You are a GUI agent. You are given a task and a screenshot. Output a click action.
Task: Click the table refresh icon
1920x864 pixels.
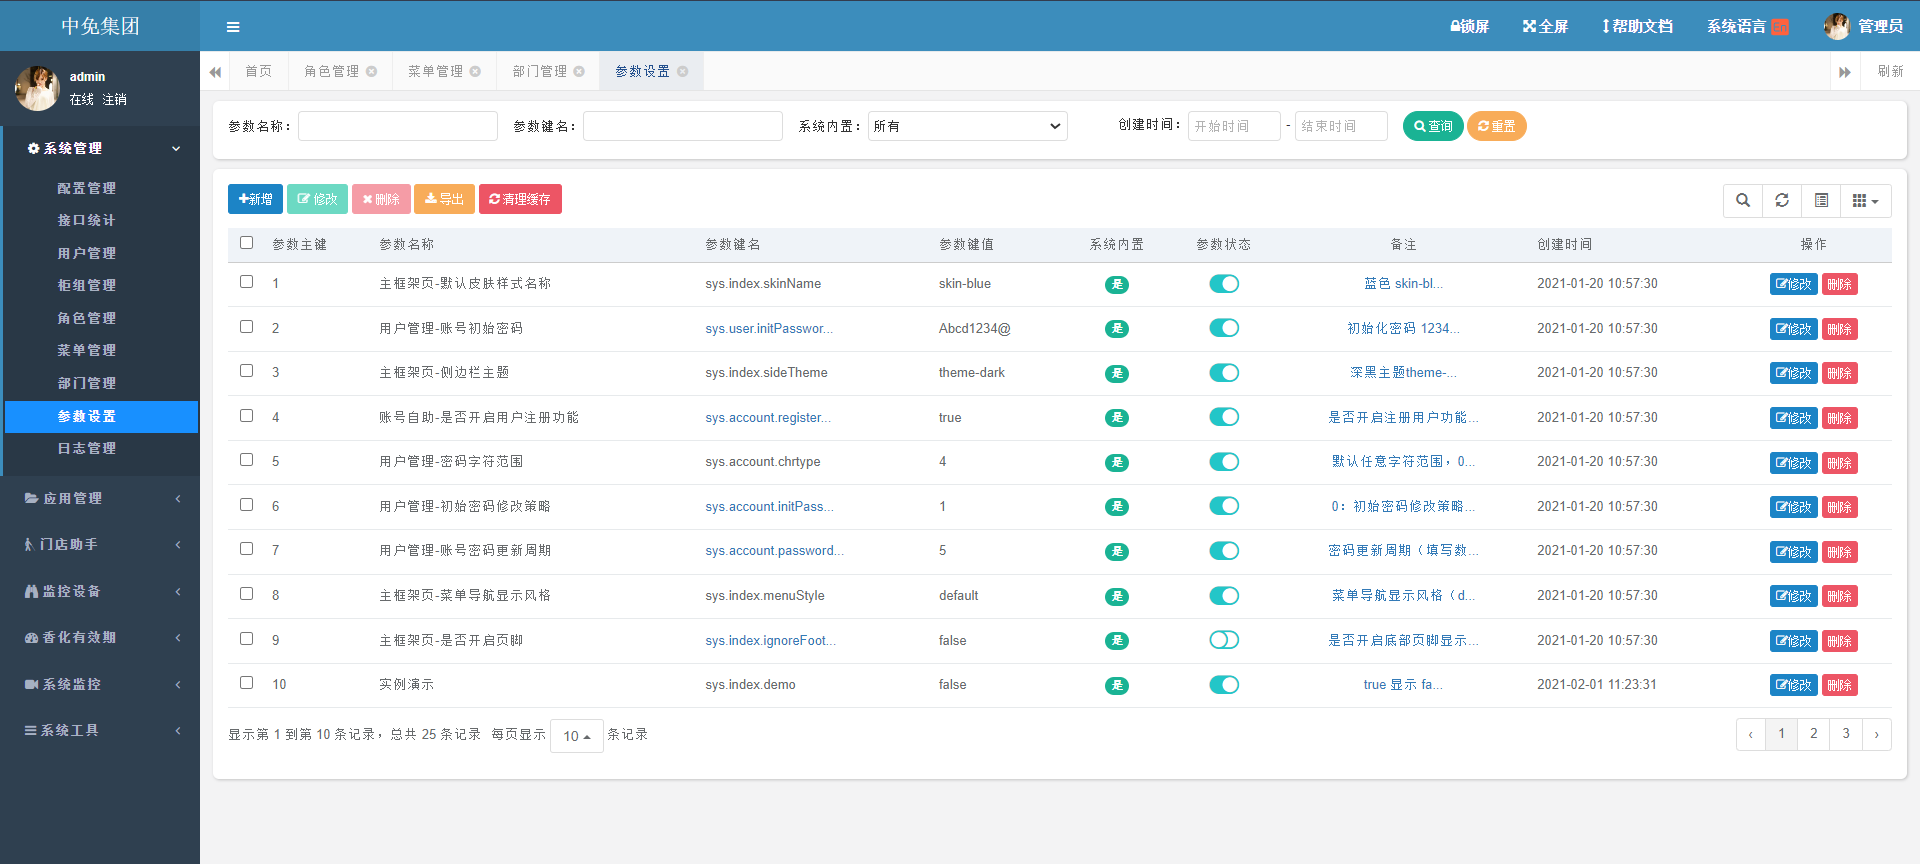tap(1782, 200)
